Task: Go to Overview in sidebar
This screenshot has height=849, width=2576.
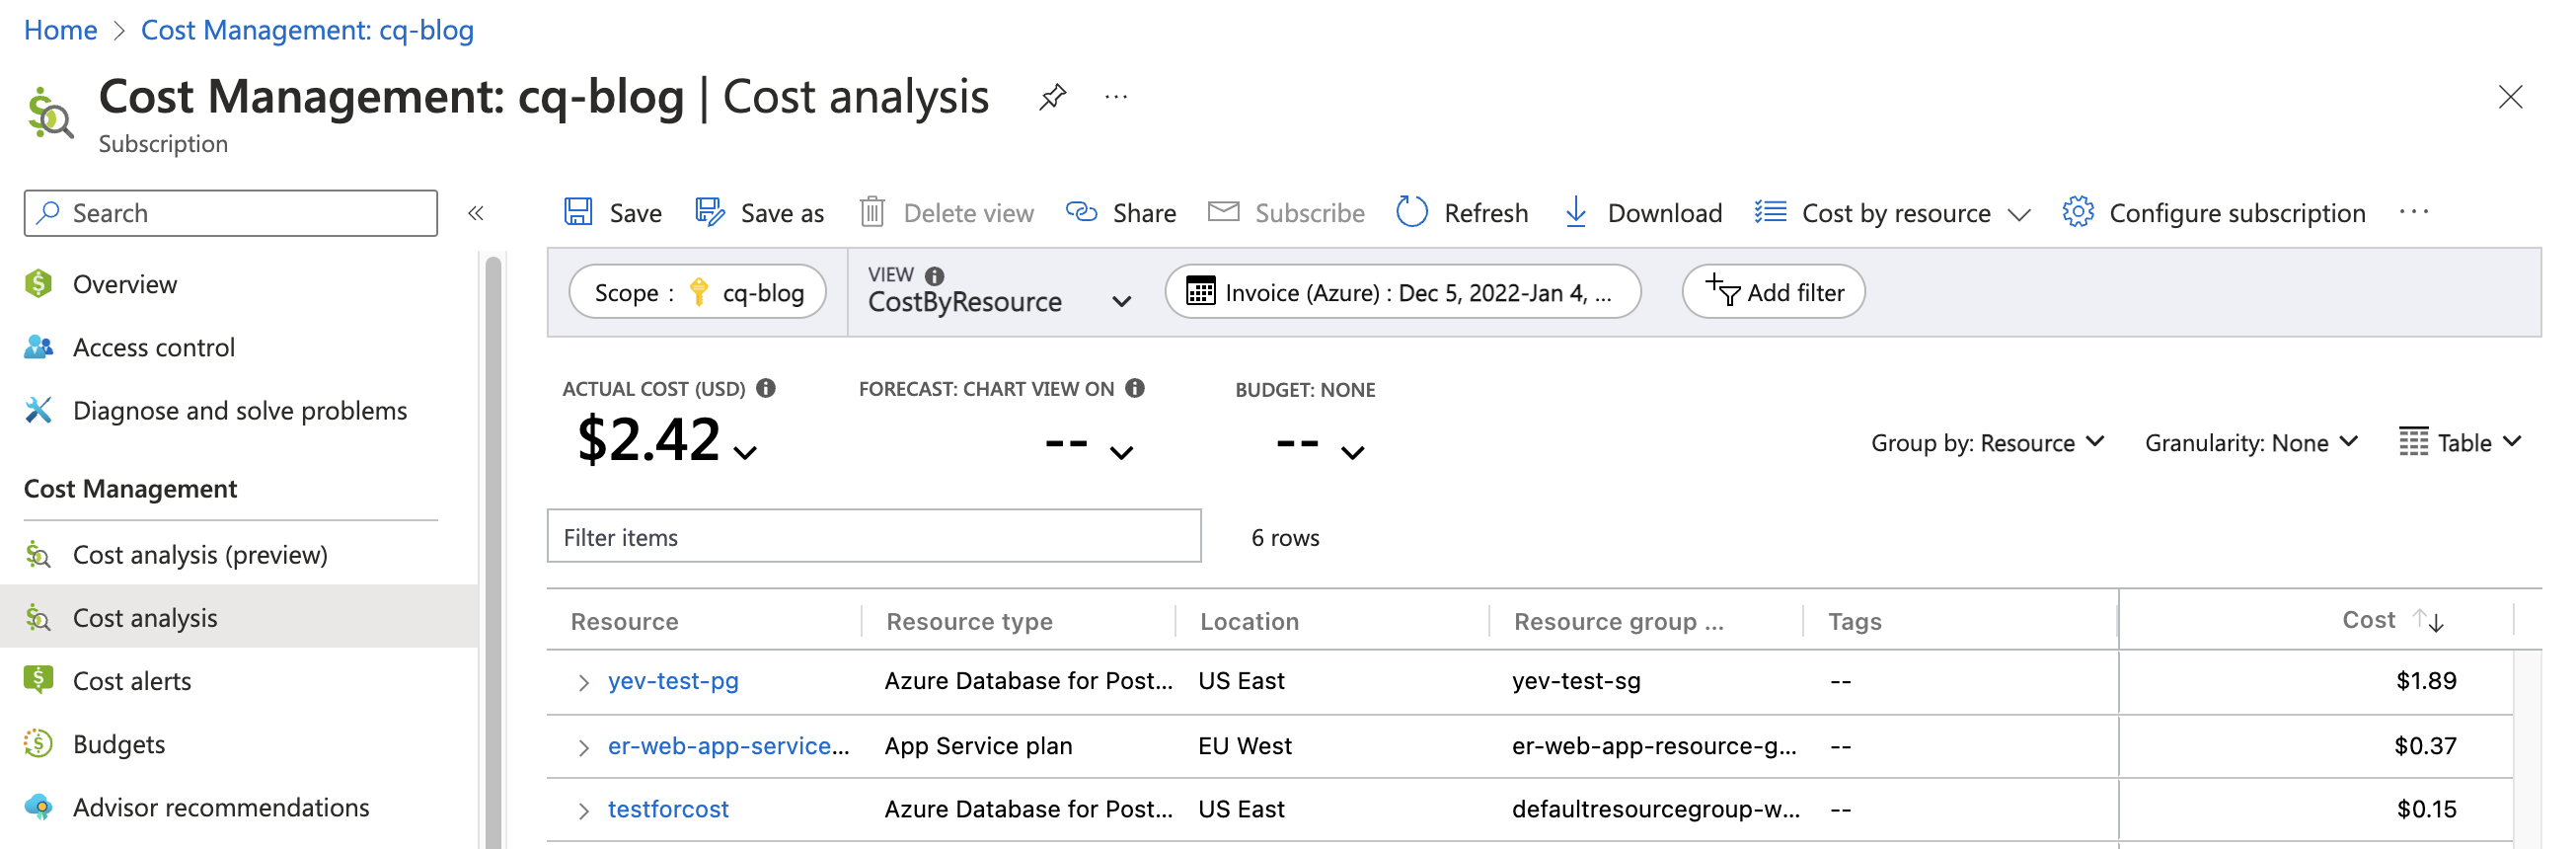Action: coord(125,284)
